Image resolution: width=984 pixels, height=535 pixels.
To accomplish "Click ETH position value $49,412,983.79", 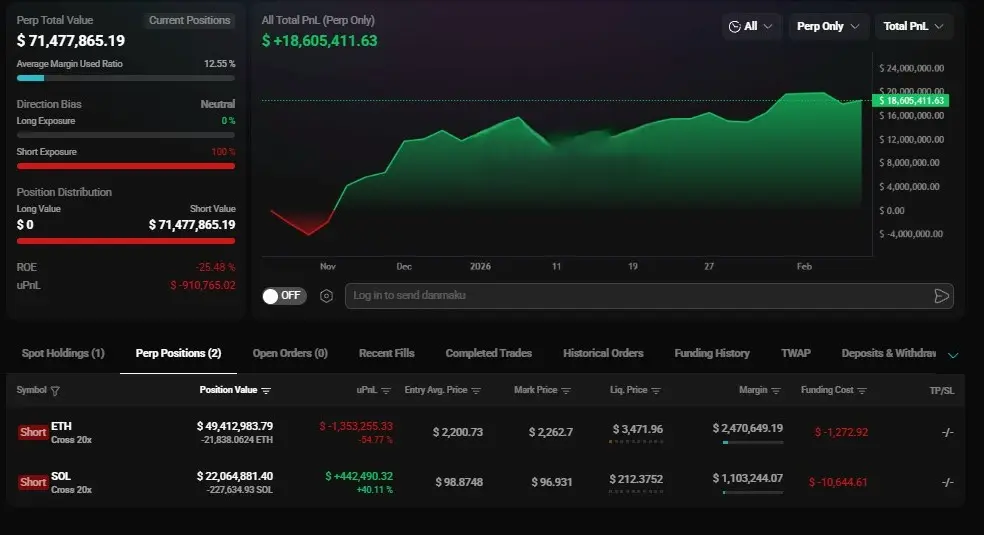I will tap(235, 426).
